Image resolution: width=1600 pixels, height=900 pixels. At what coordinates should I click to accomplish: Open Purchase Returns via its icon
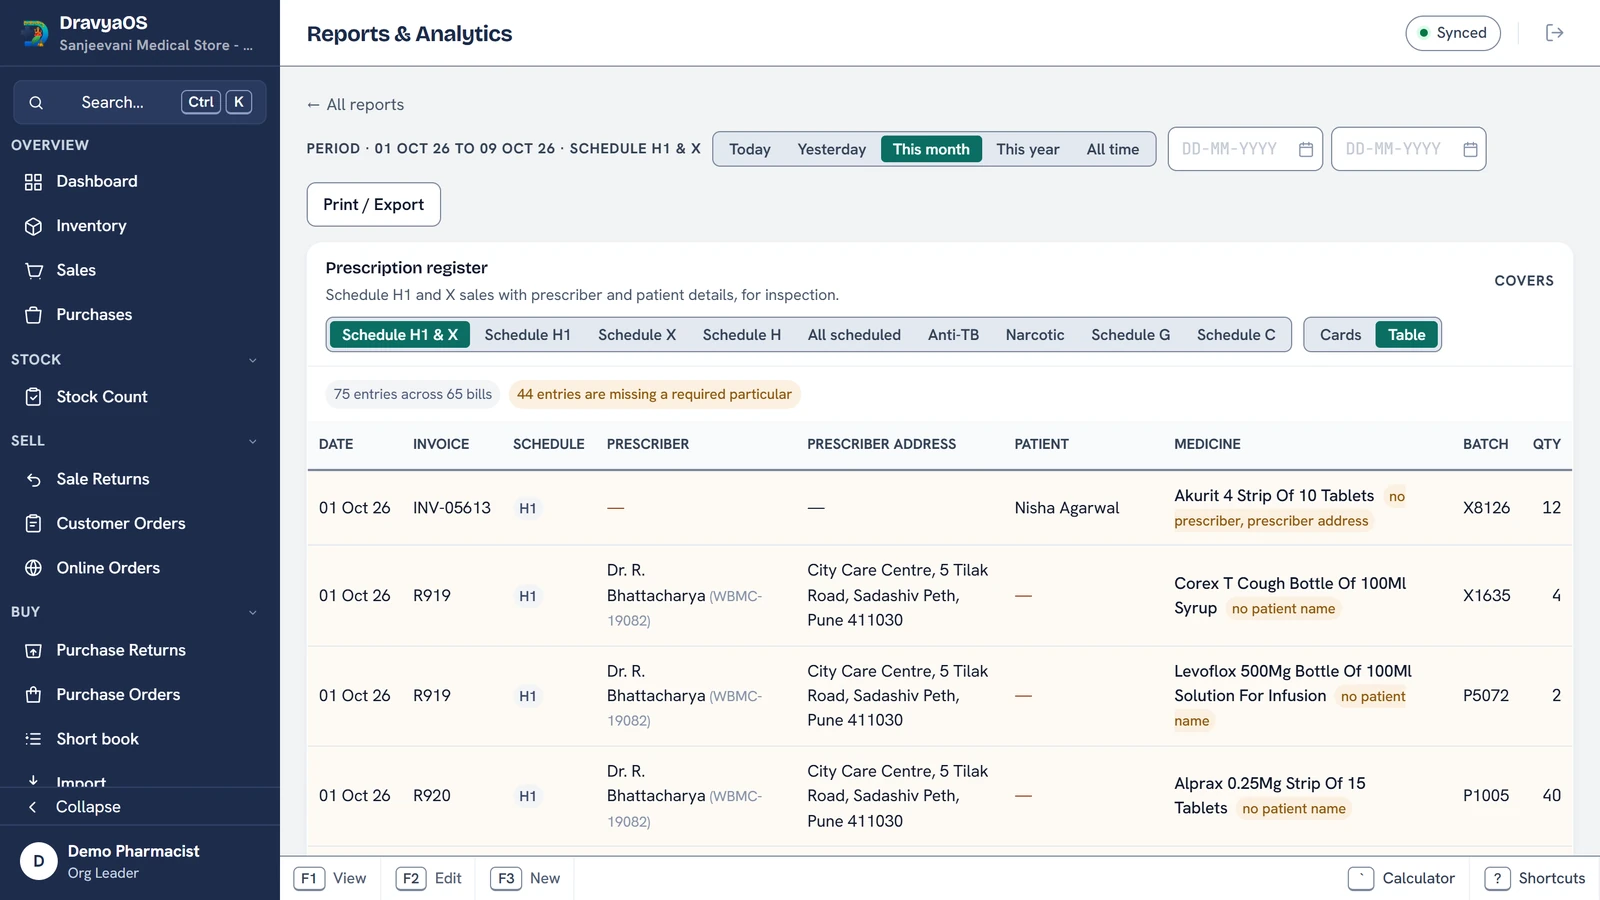coord(33,650)
